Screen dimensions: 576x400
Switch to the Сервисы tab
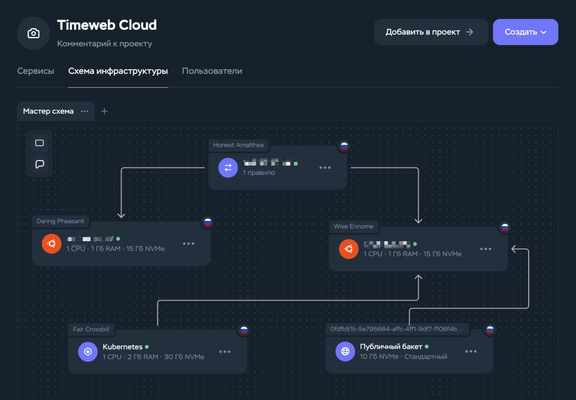pyautogui.click(x=36, y=71)
